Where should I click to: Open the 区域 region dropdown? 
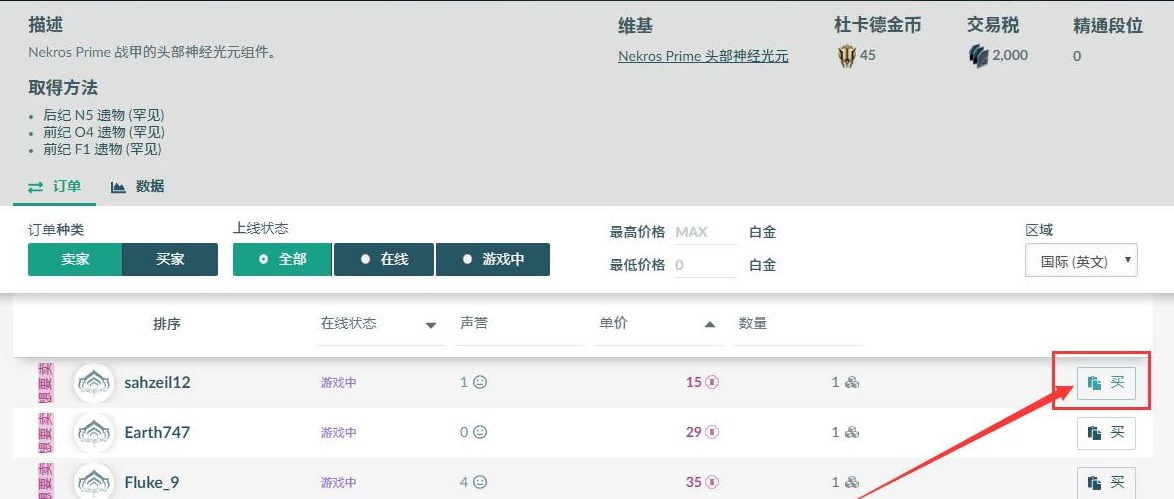[1081, 261]
